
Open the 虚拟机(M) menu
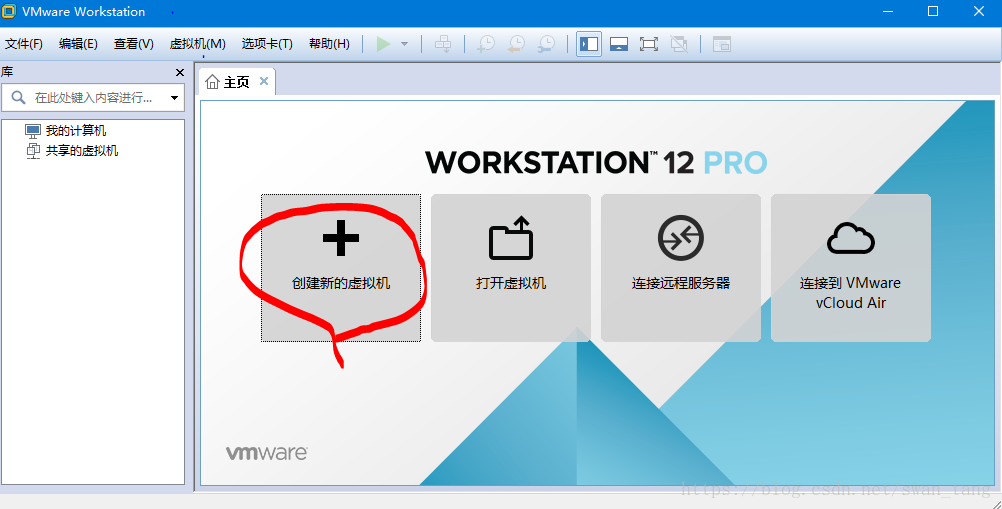[197, 44]
